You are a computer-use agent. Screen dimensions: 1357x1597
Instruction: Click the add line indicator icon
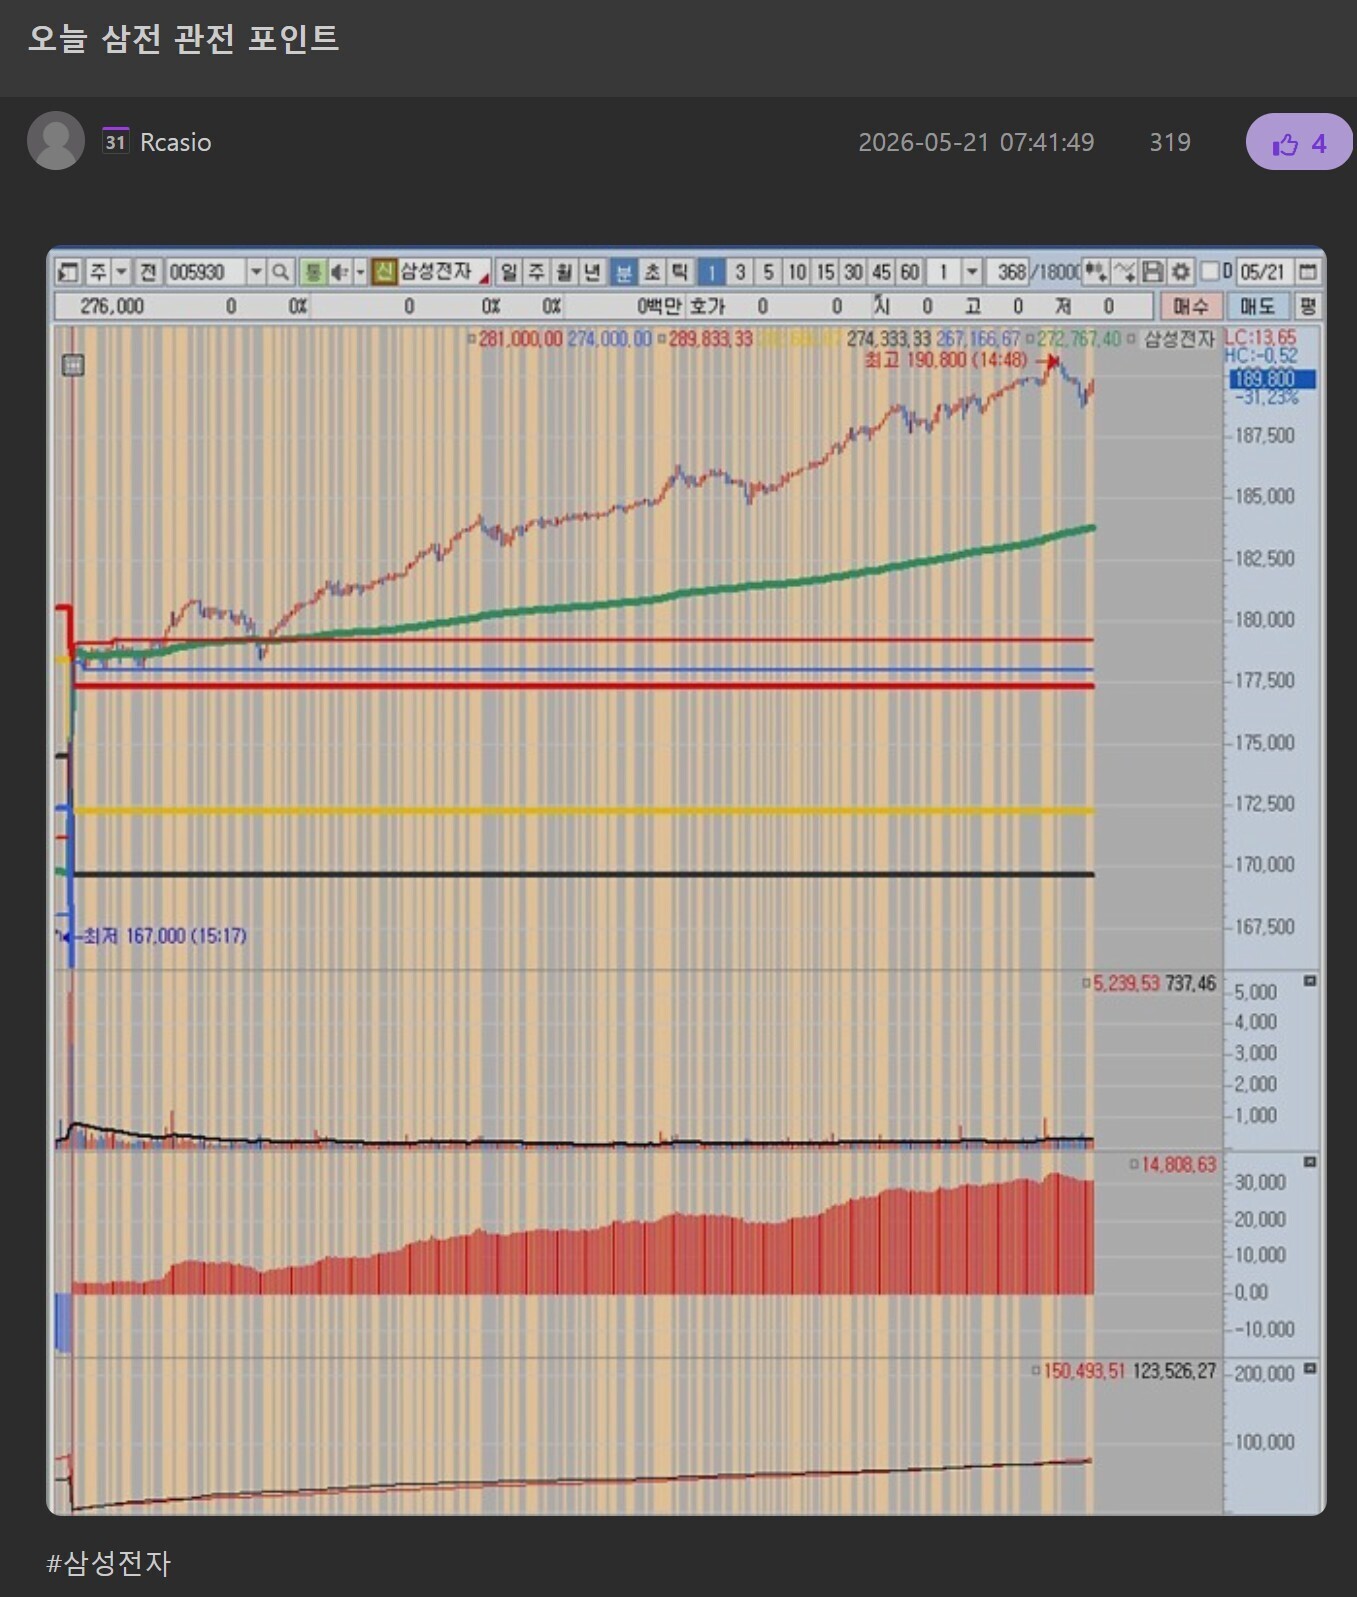coord(1124,272)
